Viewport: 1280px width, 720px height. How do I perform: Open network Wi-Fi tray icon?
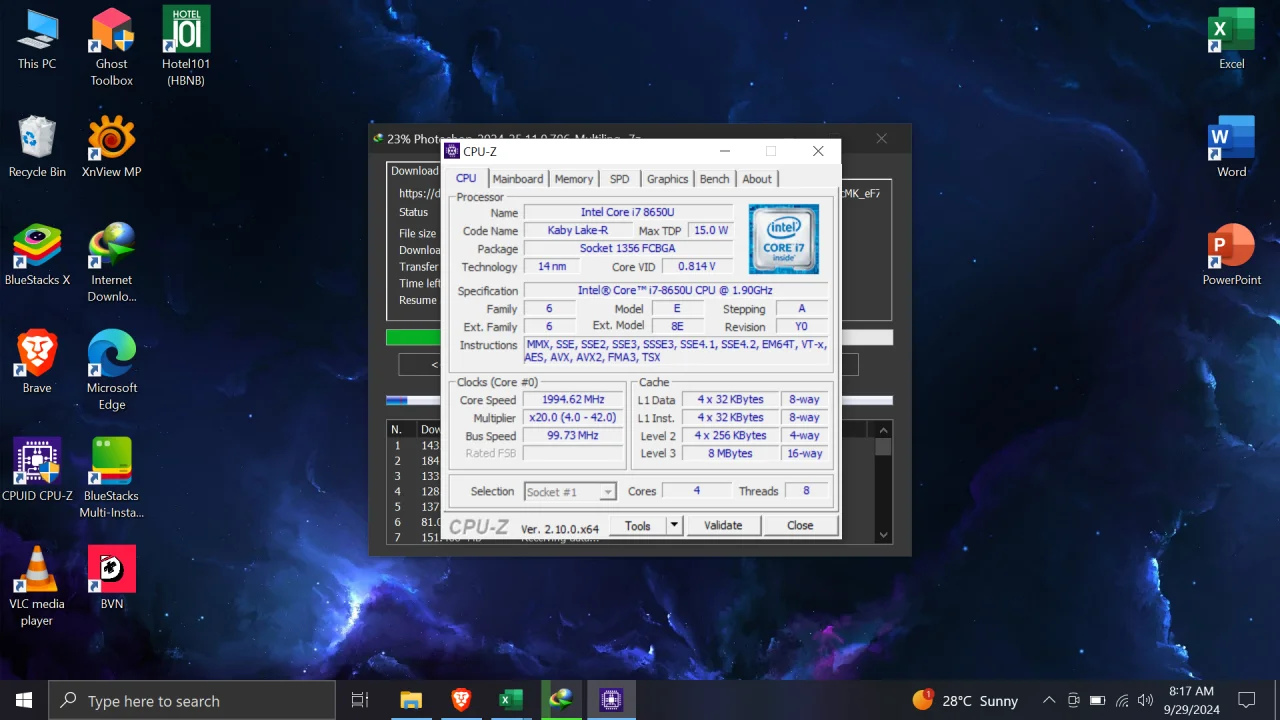point(1122,700)
